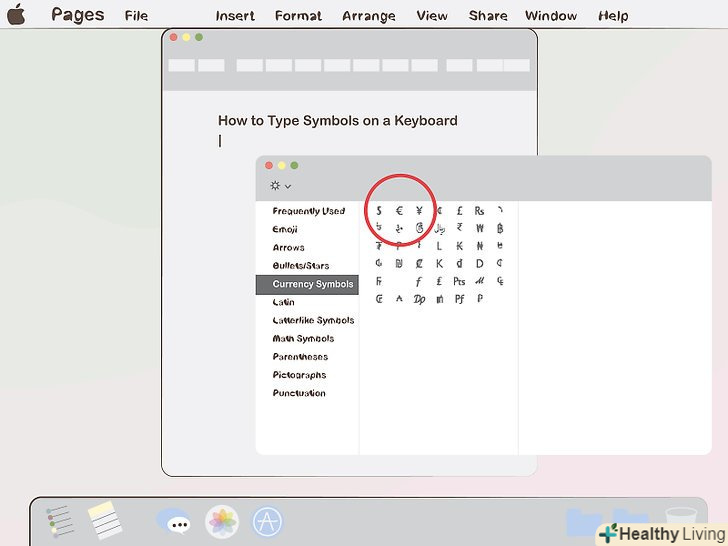The width and height of the screenshot is (728, 546).
Task: Insert the colon ₡ symbol
Action: (419, 264)
